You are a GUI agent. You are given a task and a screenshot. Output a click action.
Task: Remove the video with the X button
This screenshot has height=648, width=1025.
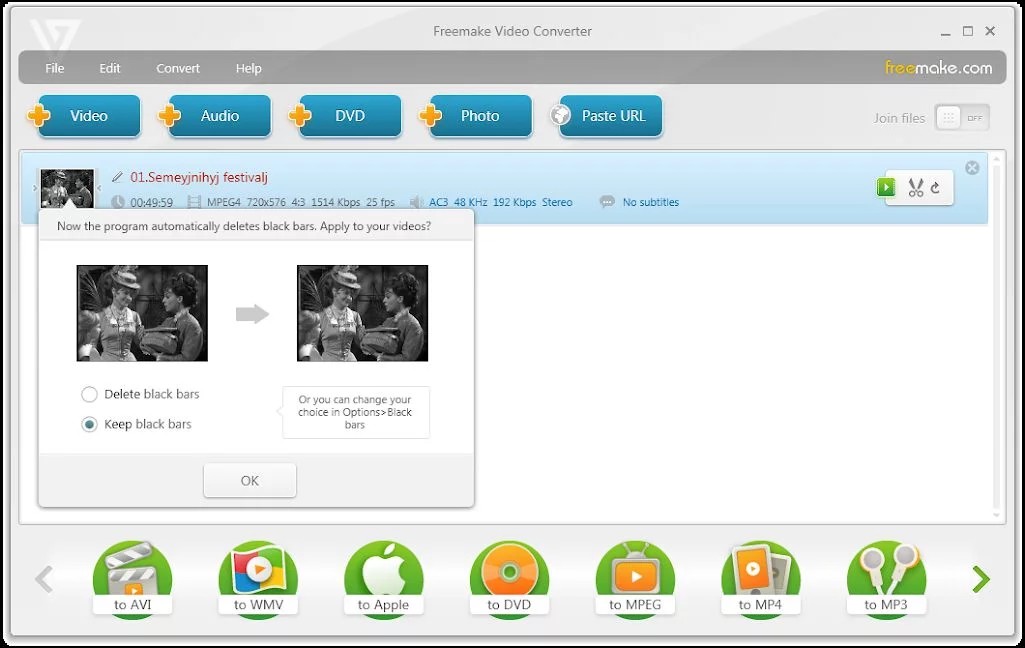click(972, 168)
